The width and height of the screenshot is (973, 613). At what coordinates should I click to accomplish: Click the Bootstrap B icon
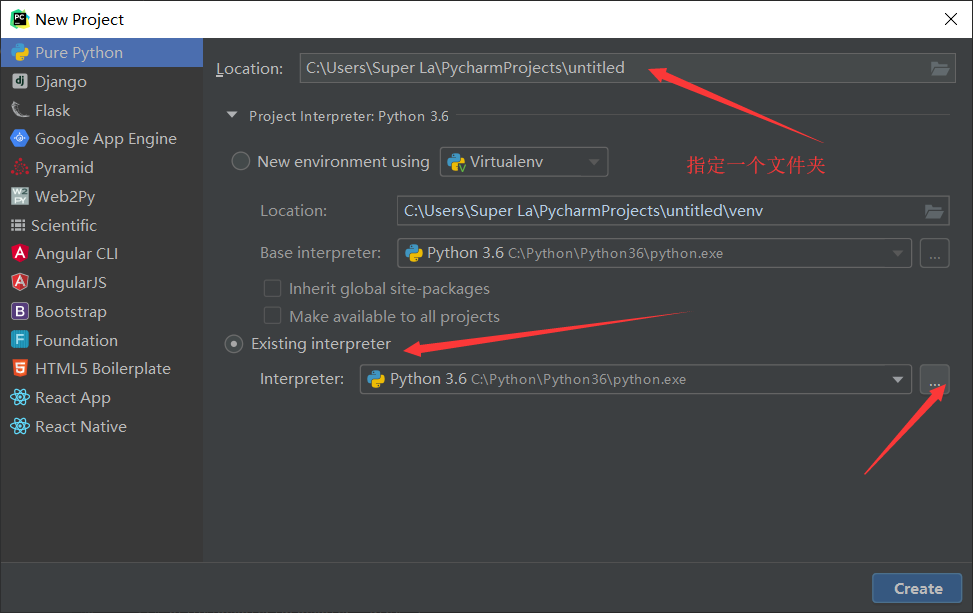coord(20,311)
